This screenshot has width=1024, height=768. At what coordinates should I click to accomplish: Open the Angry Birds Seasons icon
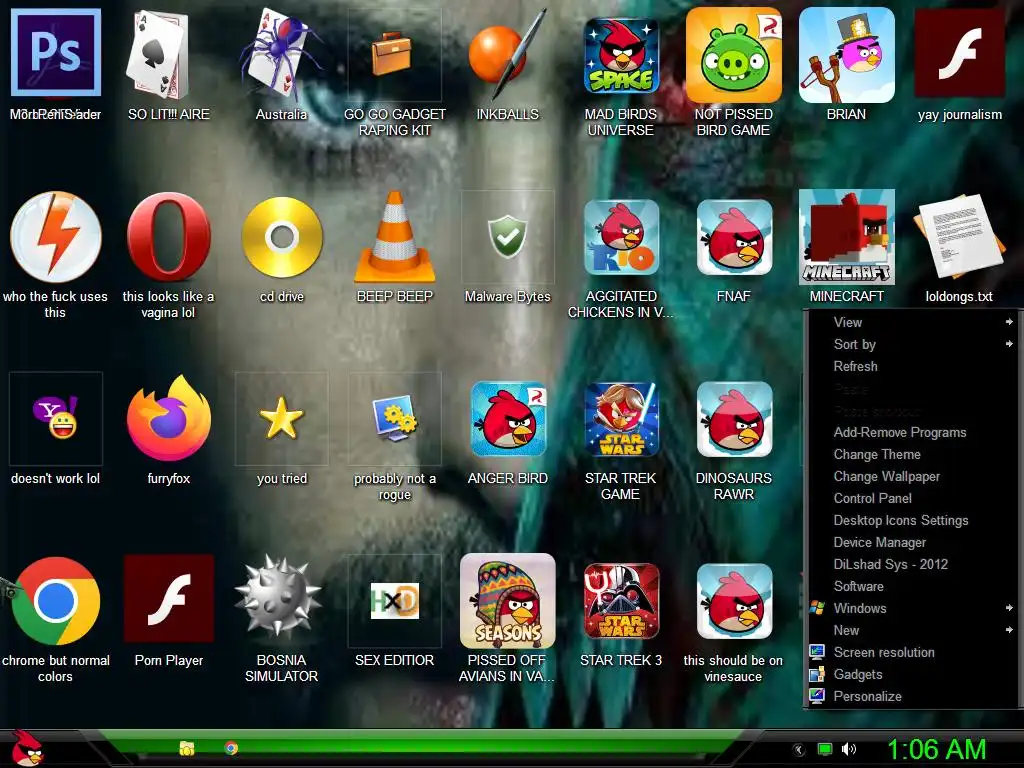pos(507,601)
